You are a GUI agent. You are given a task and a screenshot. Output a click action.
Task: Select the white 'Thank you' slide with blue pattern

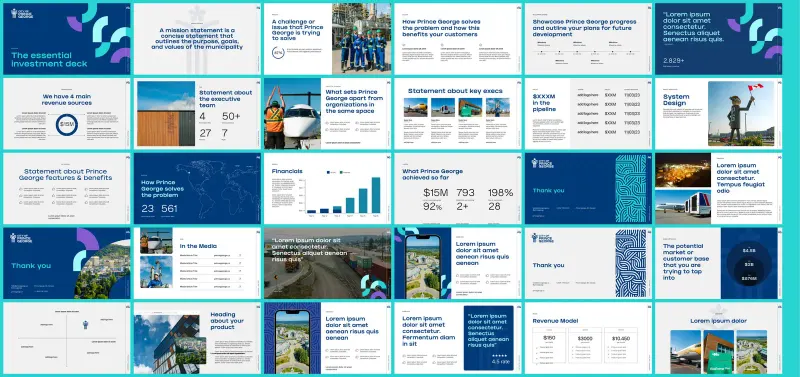click(x=588, y=263)
